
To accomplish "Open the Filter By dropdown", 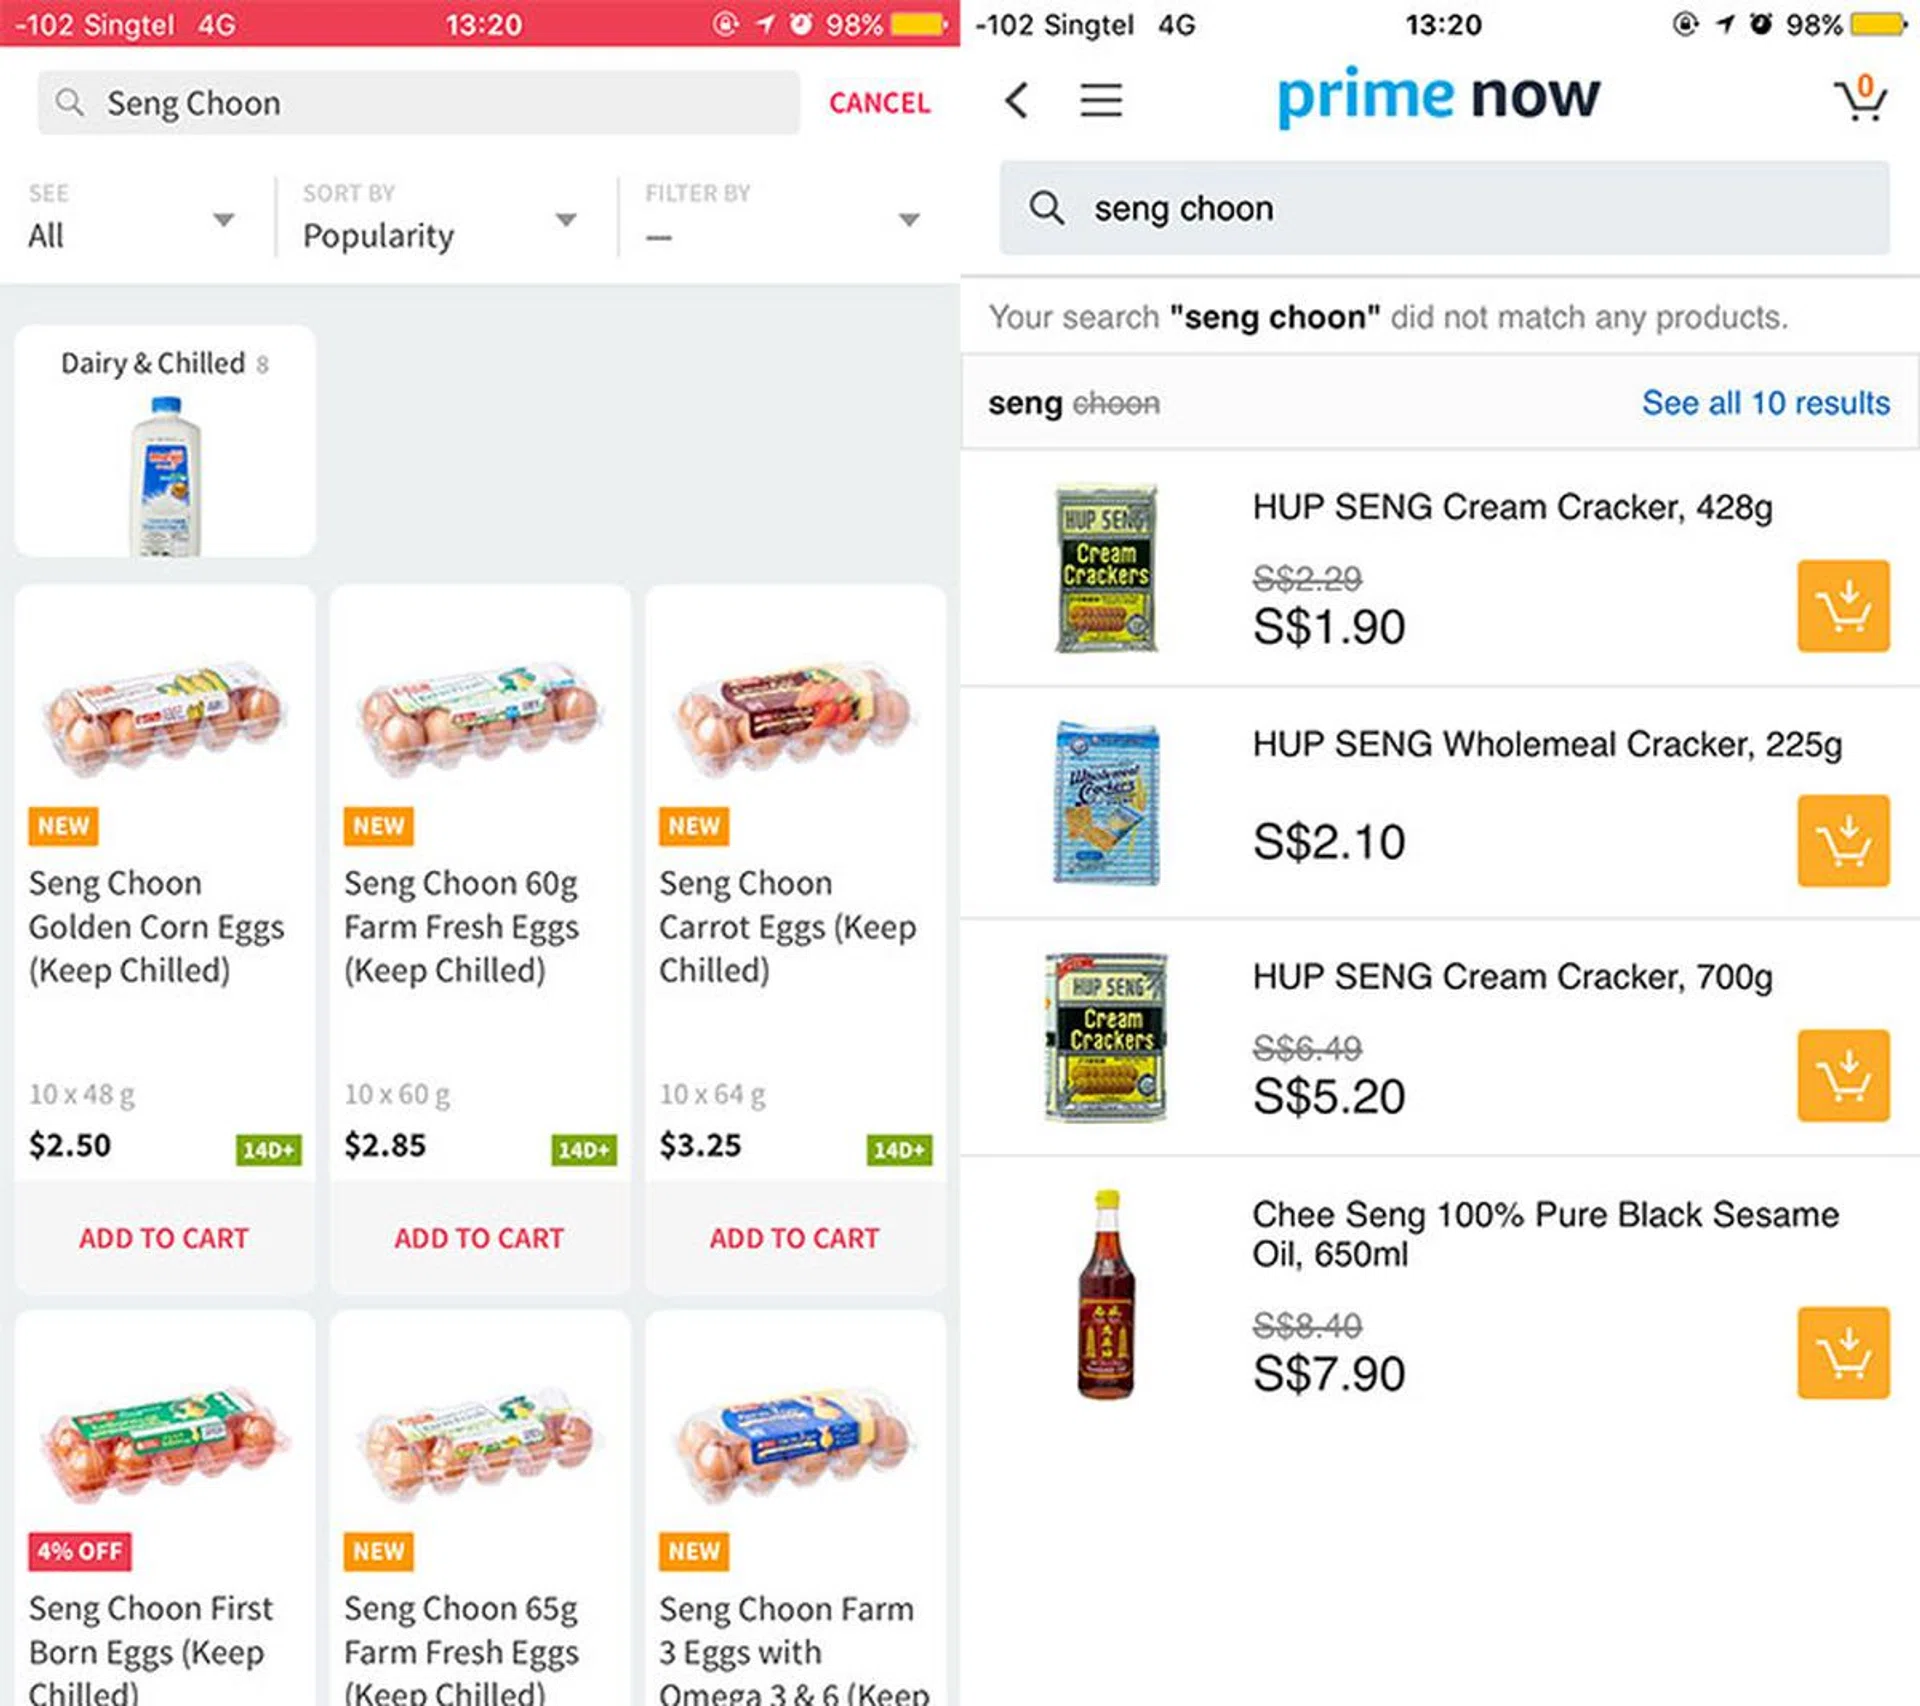I will click(782, 220).
